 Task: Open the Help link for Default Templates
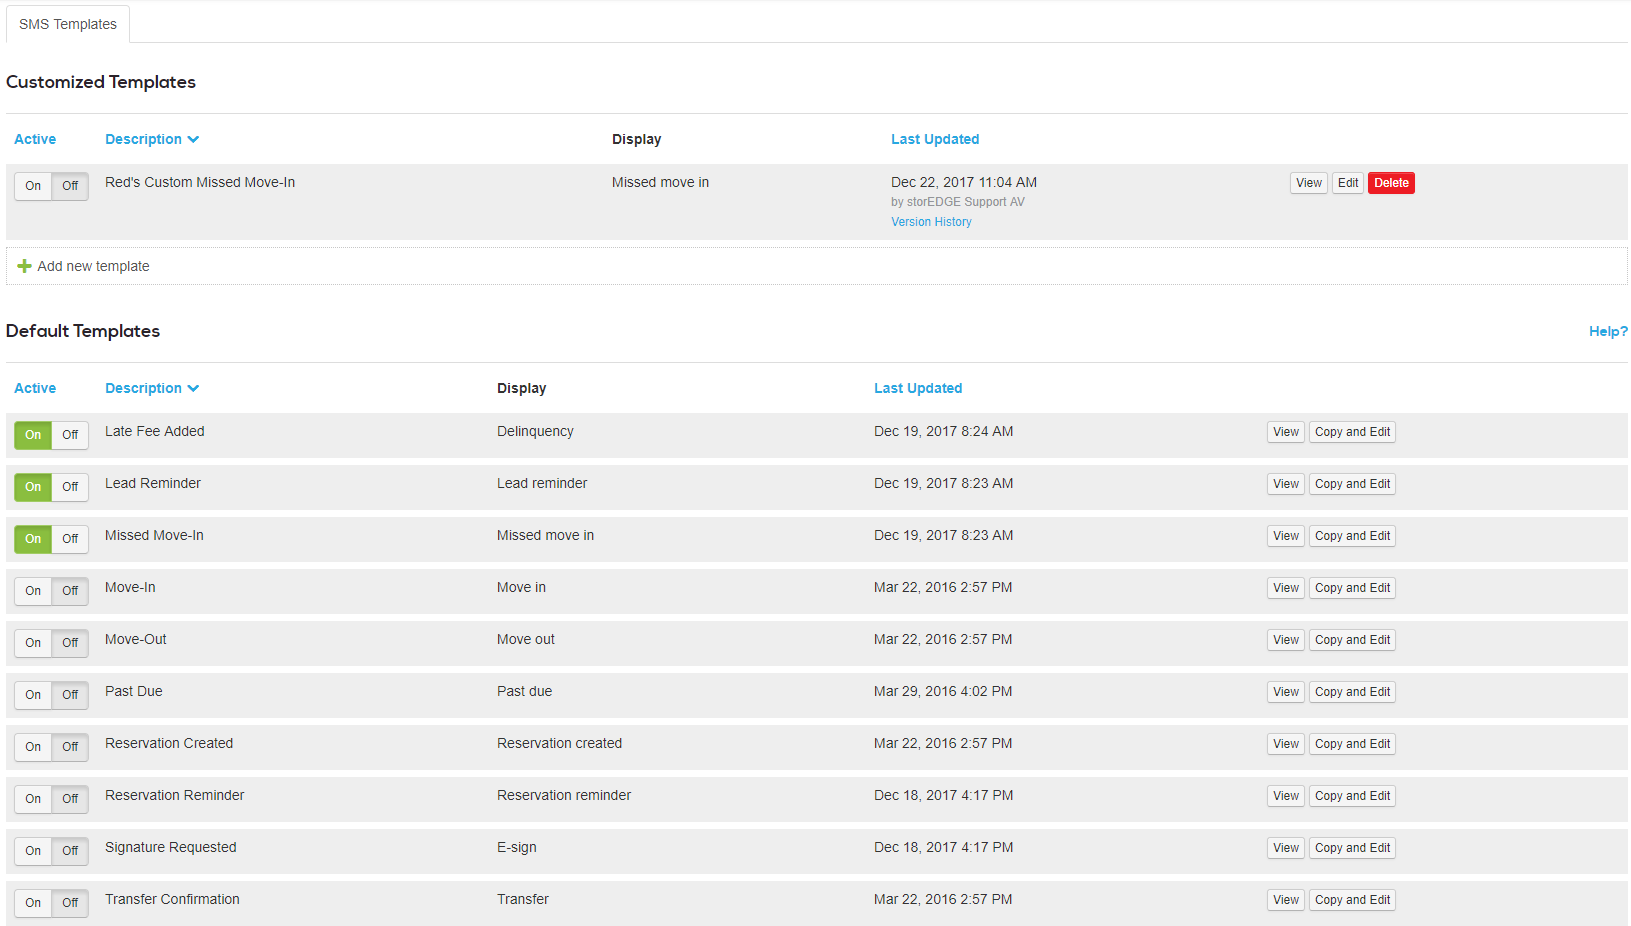[x=1607, y=331]
